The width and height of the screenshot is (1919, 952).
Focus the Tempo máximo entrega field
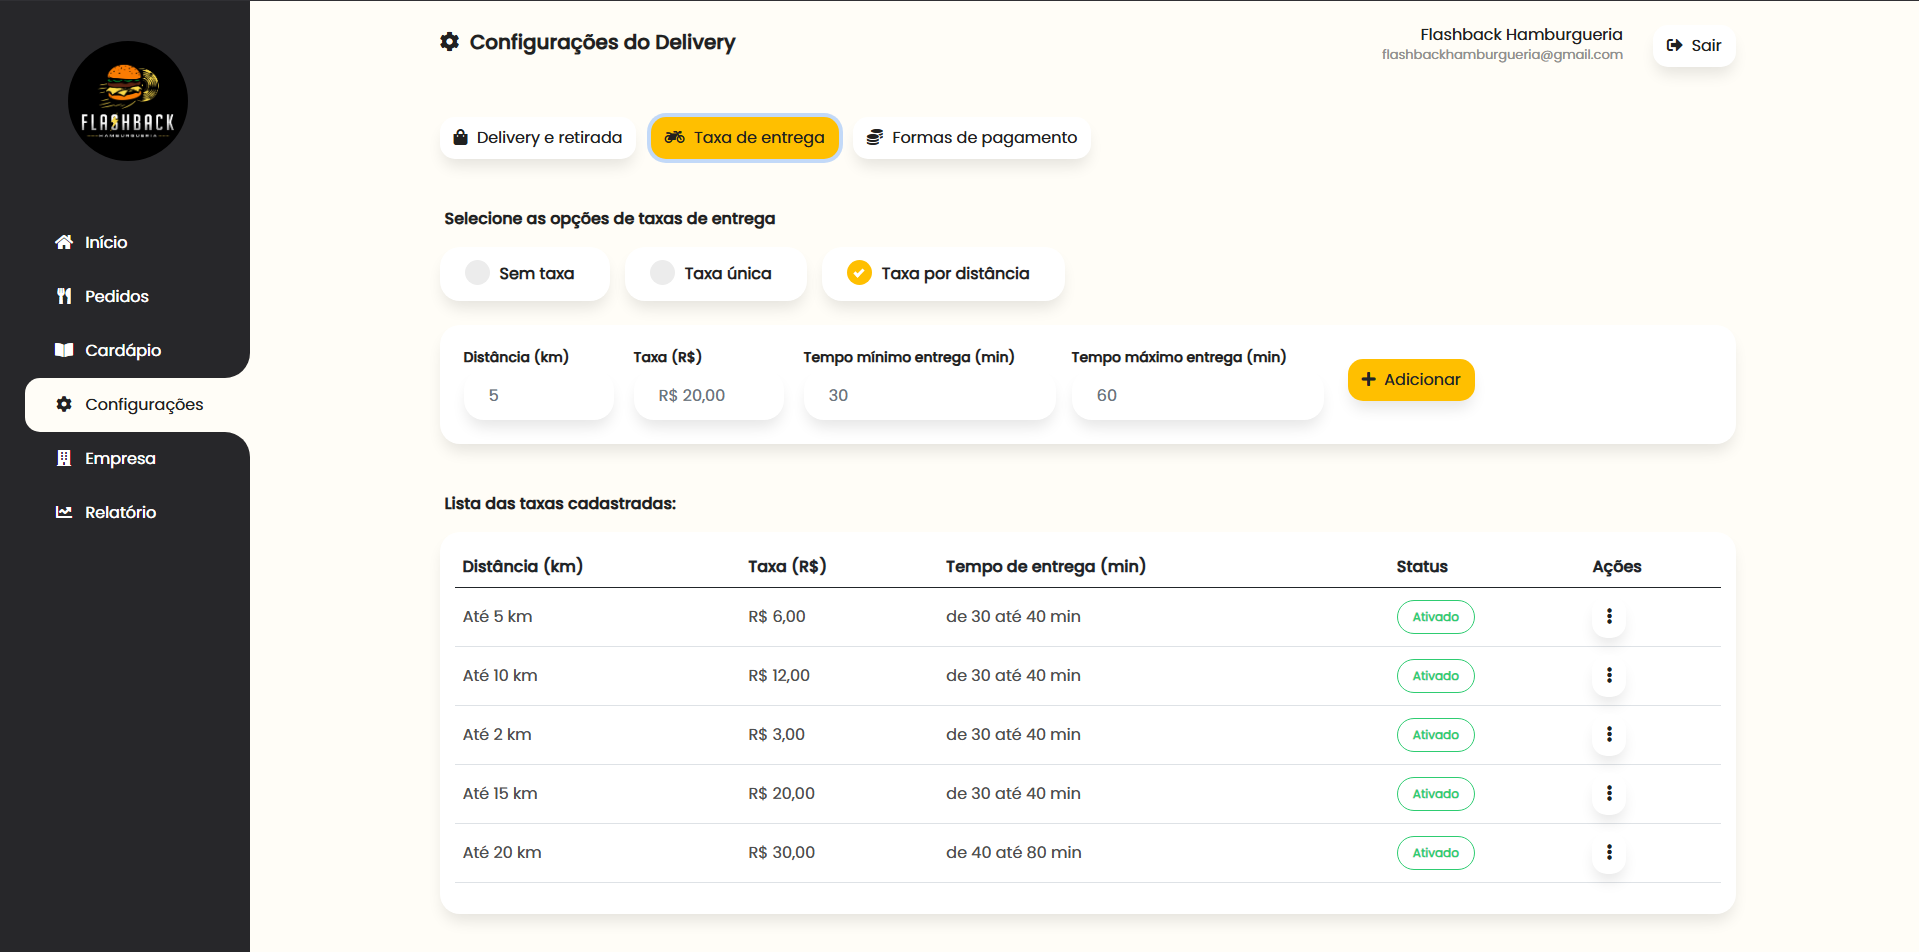point(1197,396)
